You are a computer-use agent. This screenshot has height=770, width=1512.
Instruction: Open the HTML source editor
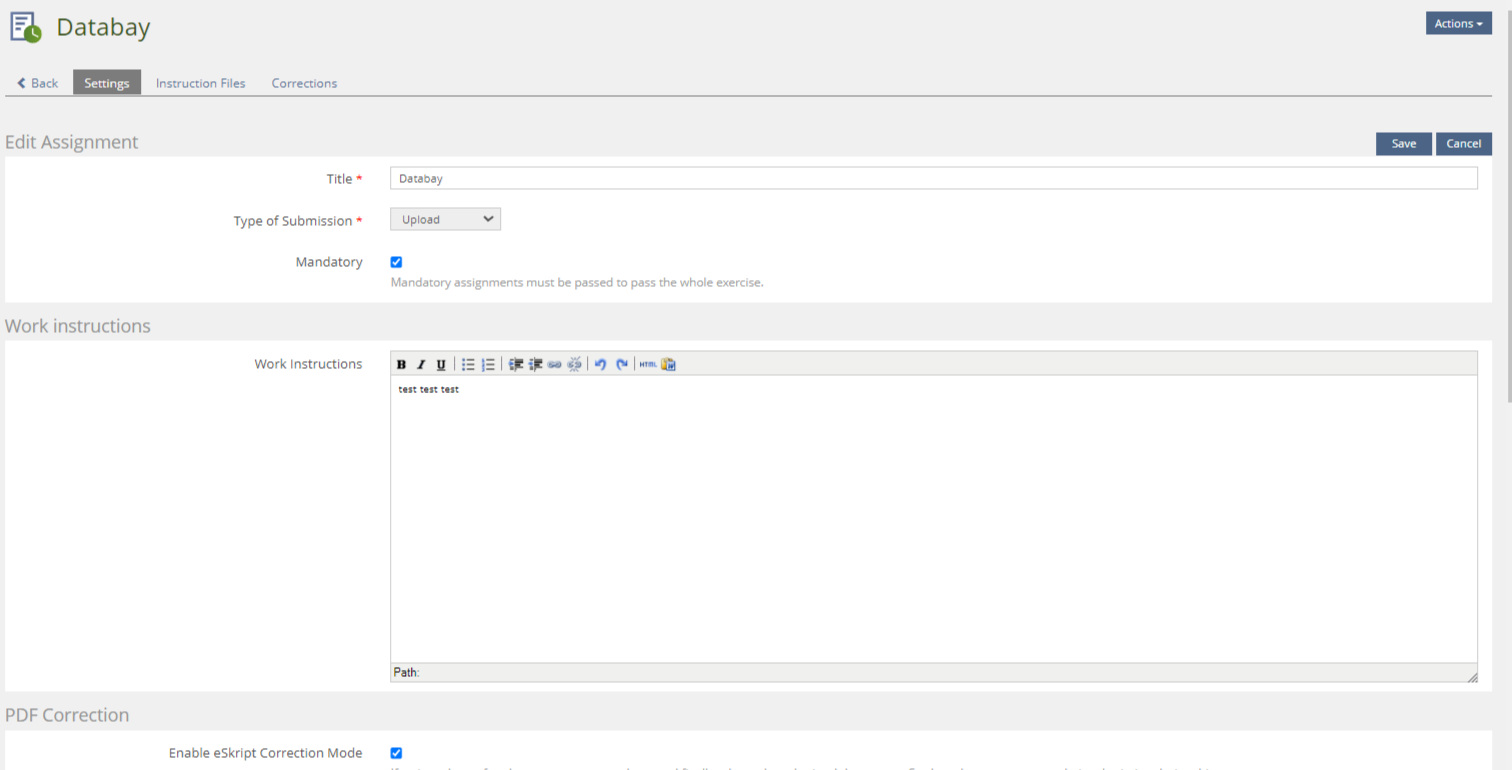tap(648, 365)
